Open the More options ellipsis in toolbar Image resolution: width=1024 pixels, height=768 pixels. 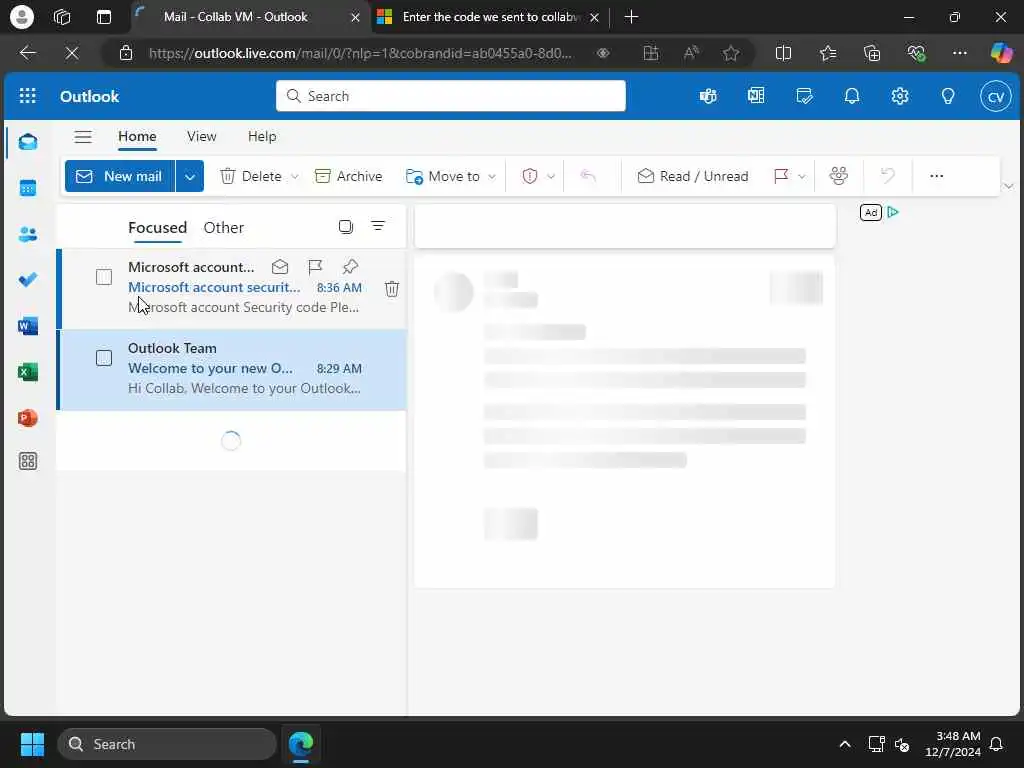click(x=936, y=176)
